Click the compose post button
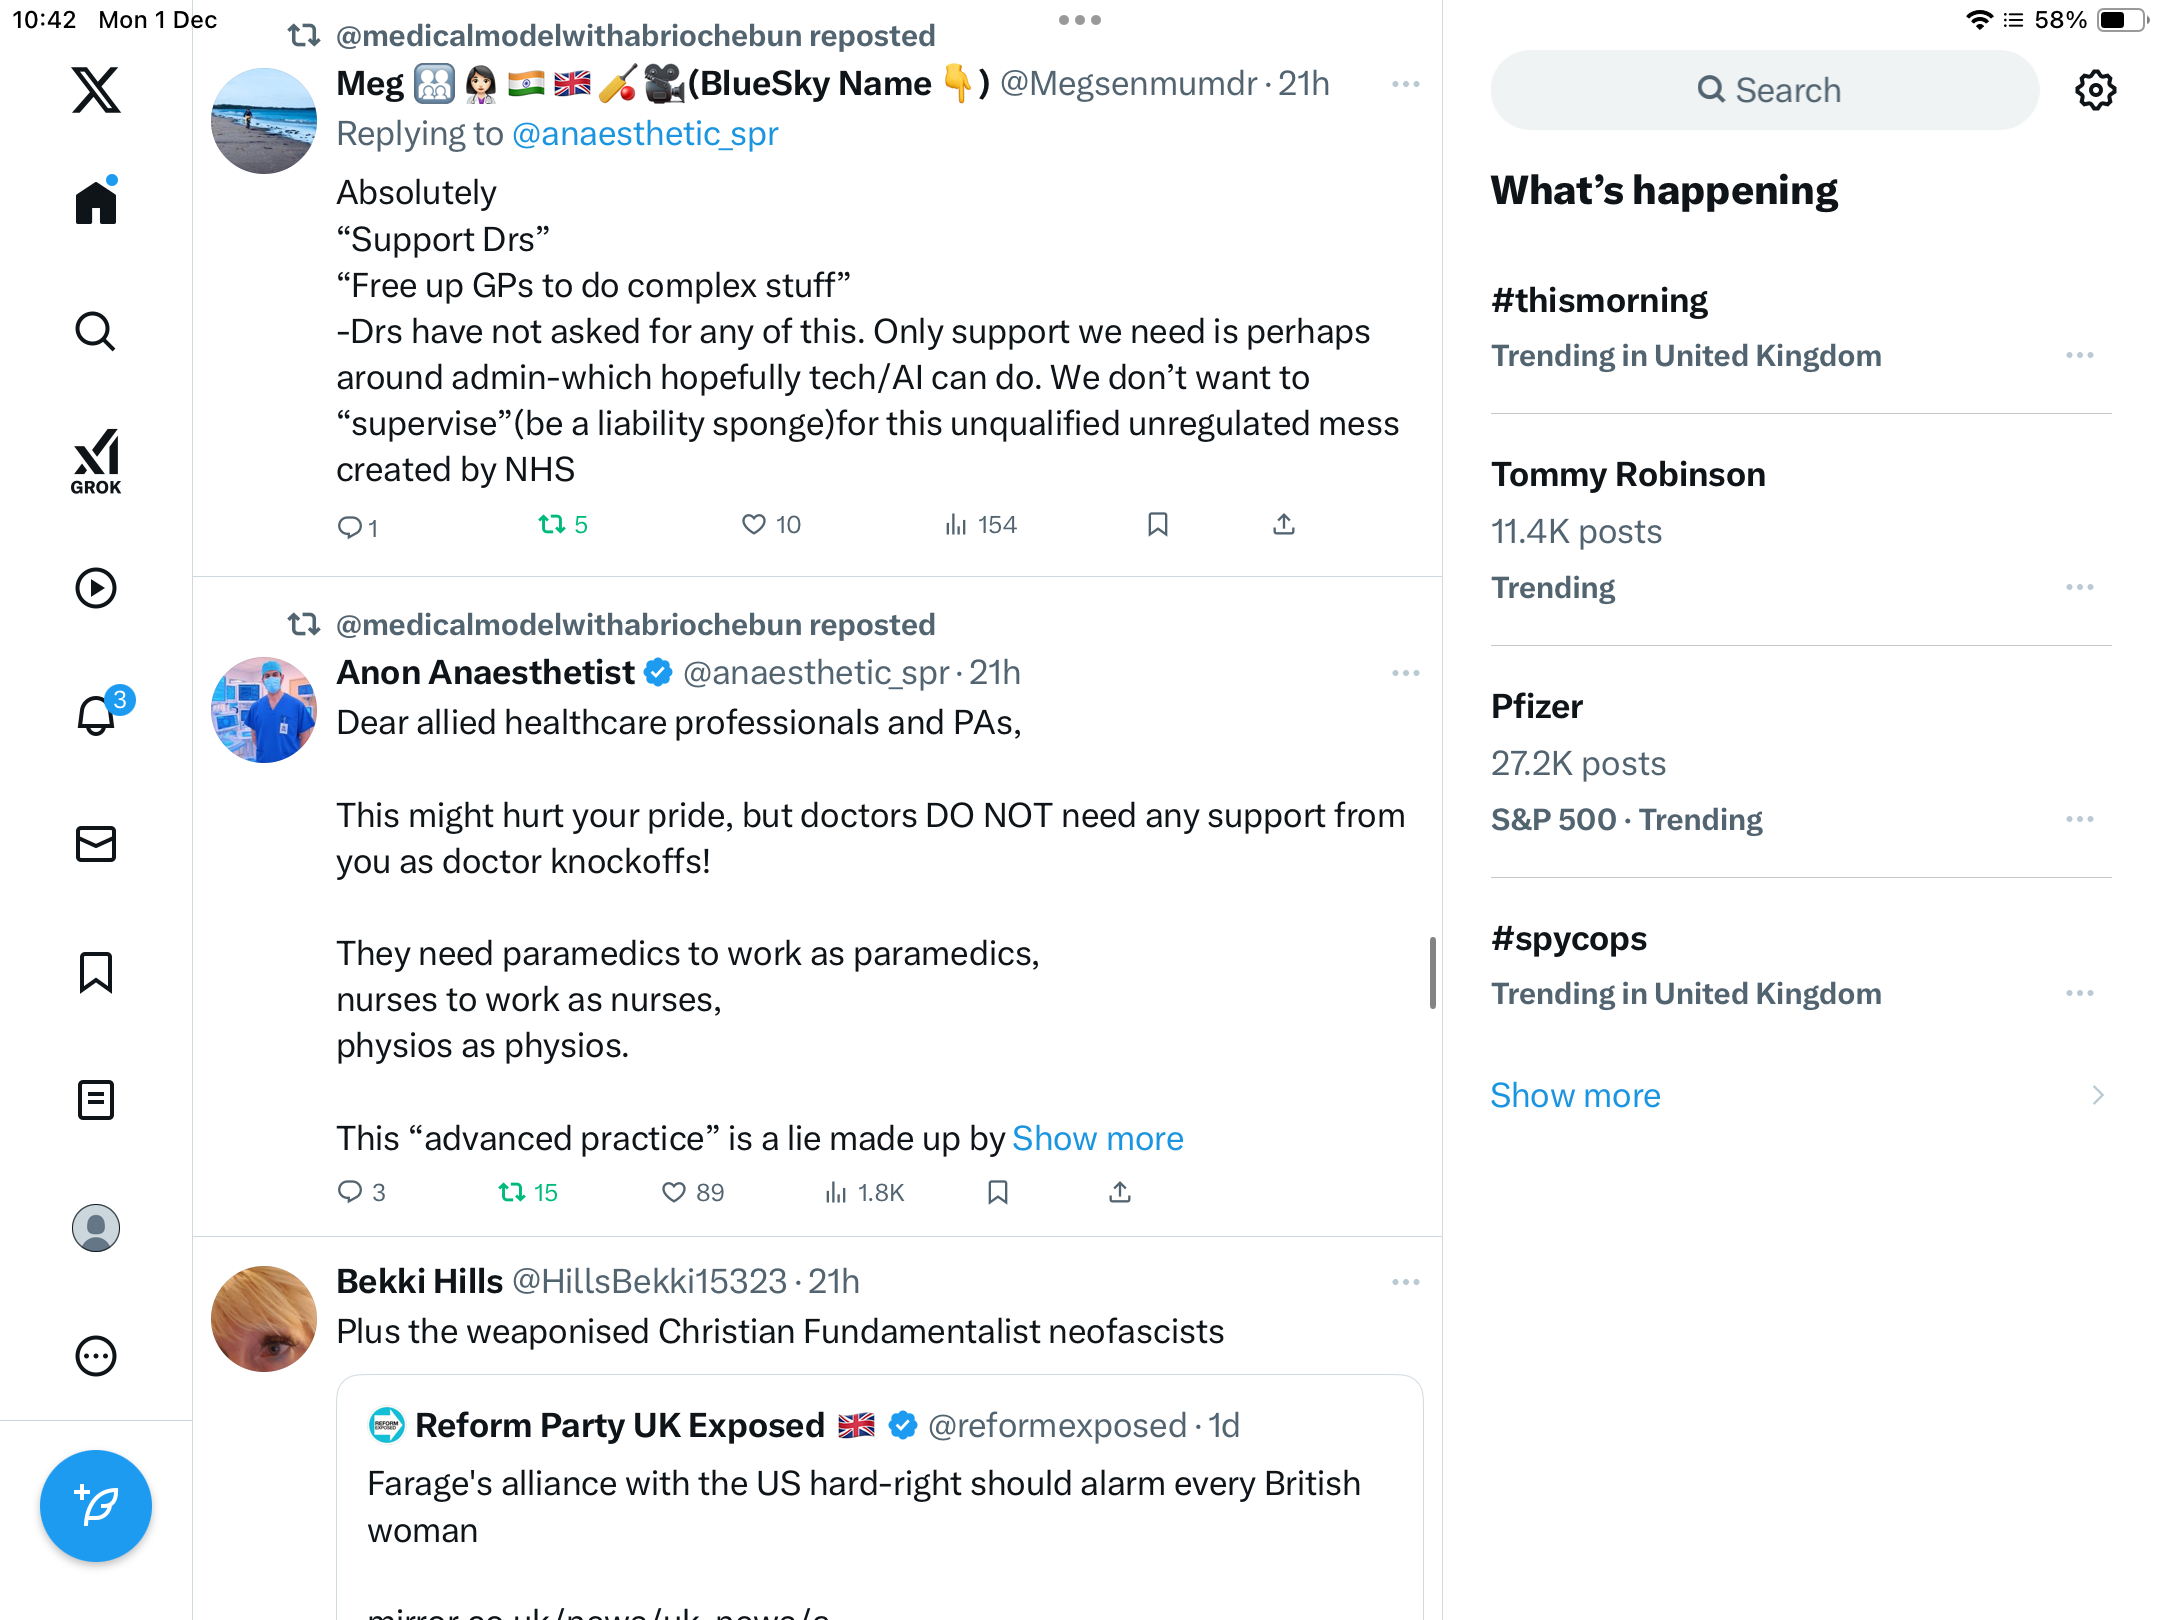This screenshot has height=1620, width=2160. (x=96, y=1505)
